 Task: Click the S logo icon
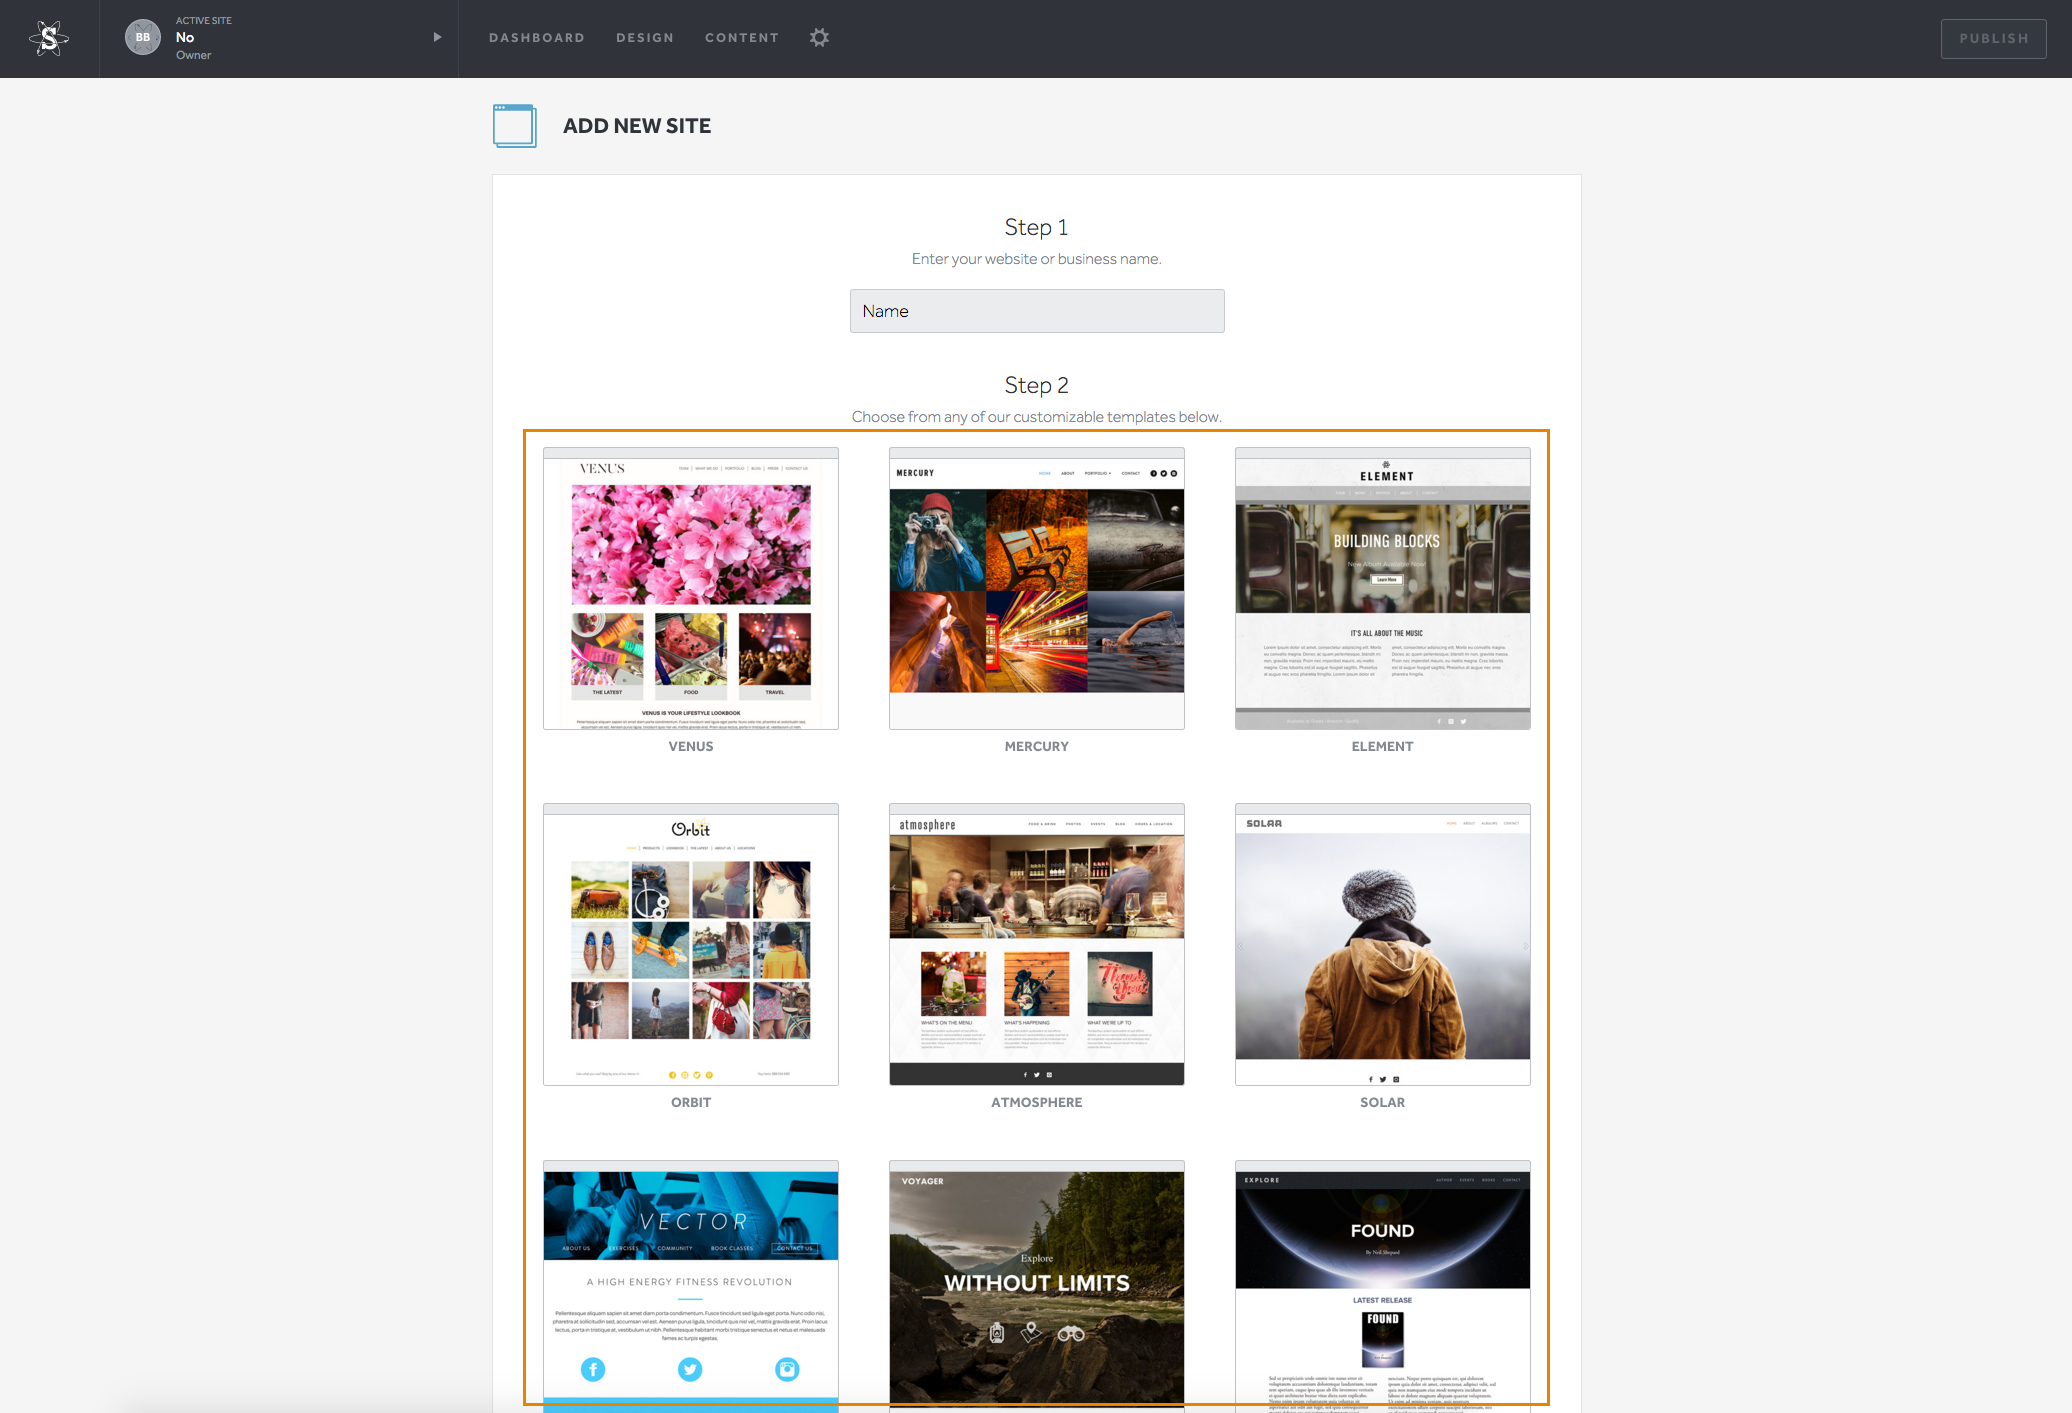49,38
